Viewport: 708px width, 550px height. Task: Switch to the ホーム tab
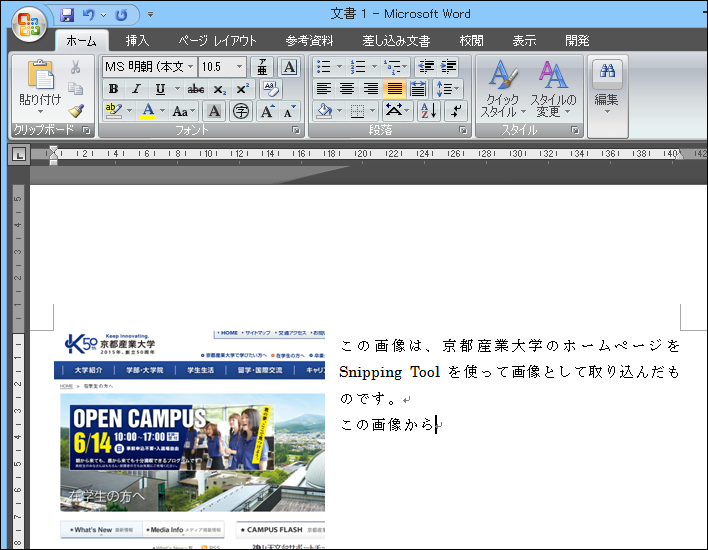click(81, 41)
